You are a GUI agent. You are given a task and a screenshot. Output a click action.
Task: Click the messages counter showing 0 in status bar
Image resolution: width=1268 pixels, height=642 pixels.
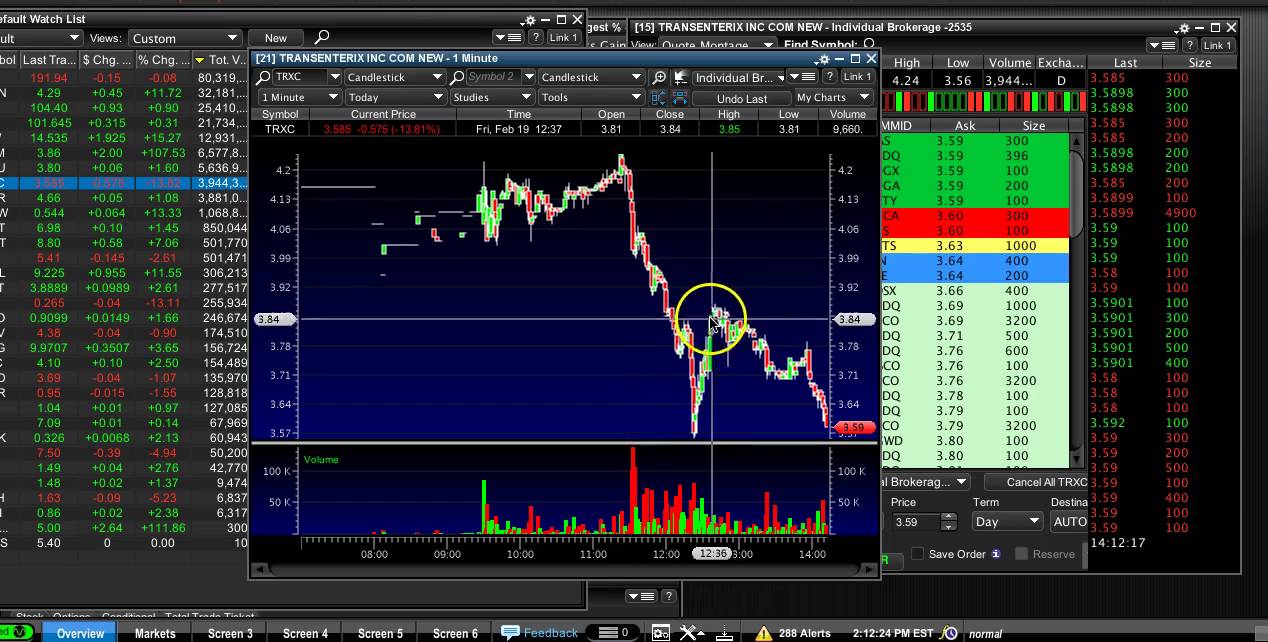[614, 632]
